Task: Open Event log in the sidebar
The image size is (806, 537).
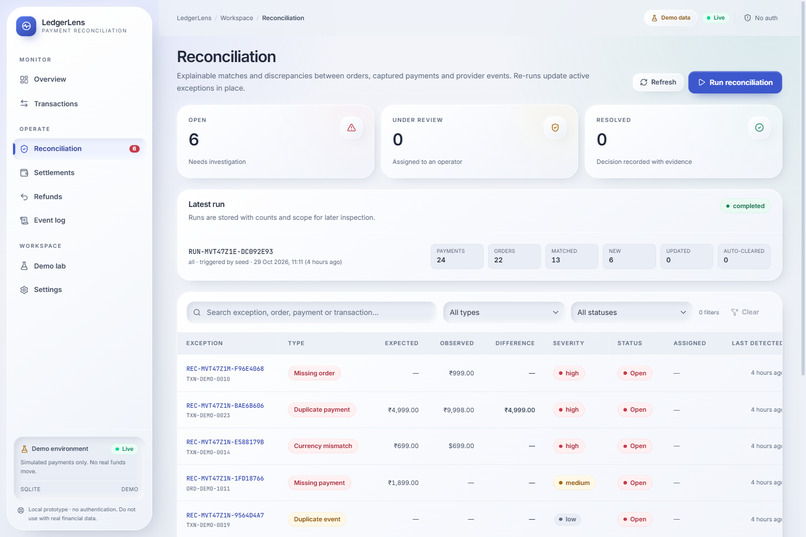Action: click(x=79, y=220)
